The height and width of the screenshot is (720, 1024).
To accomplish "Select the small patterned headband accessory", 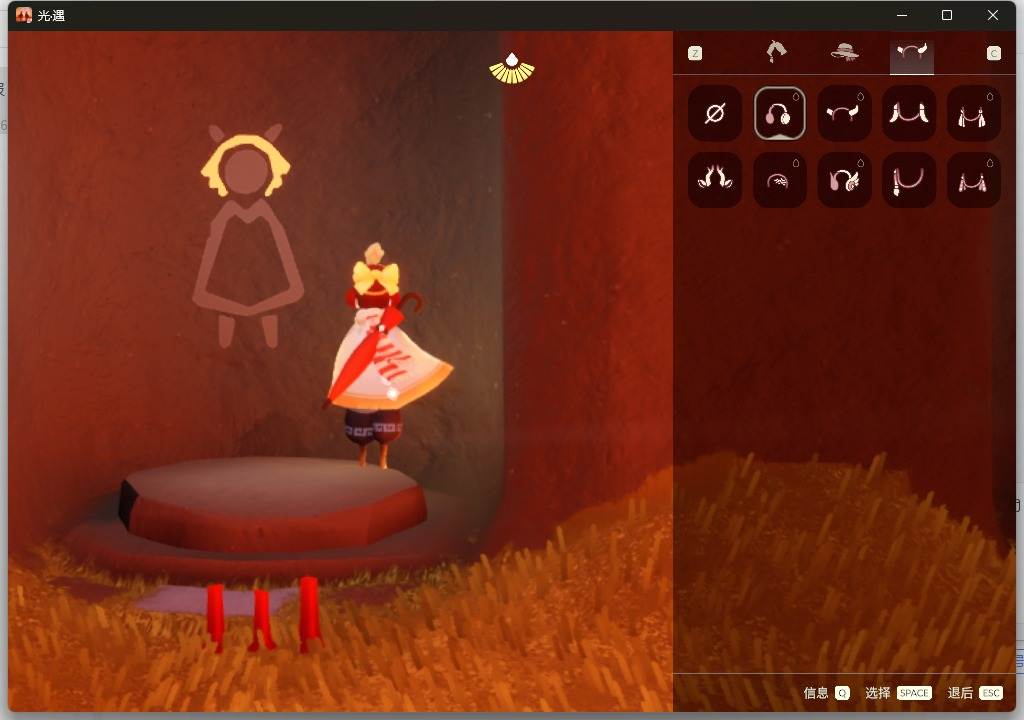I will [779, 180].
